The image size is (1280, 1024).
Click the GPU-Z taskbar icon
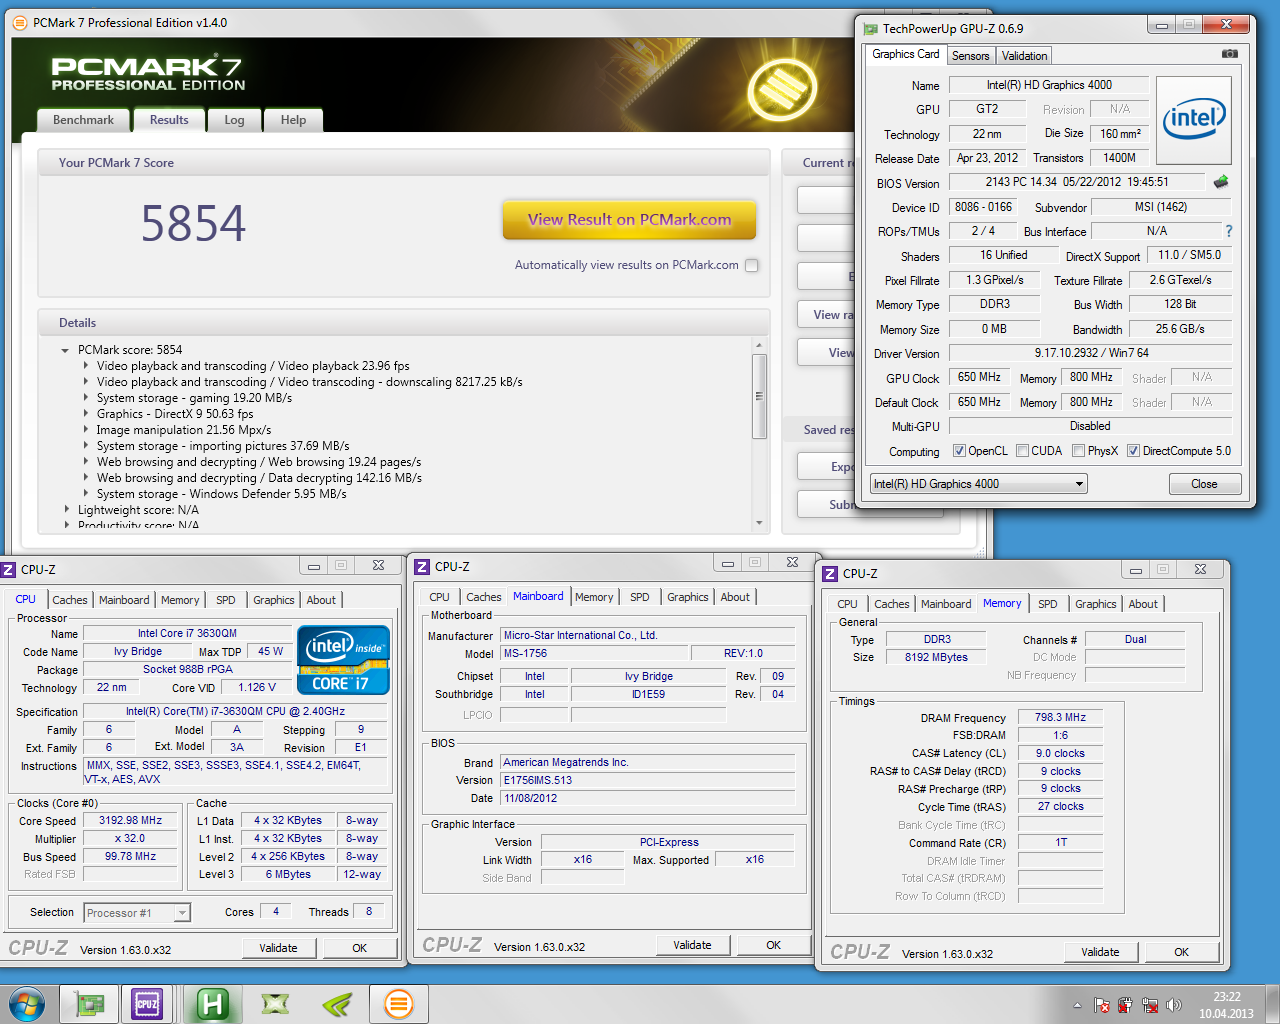click(x=89, y=1004)
